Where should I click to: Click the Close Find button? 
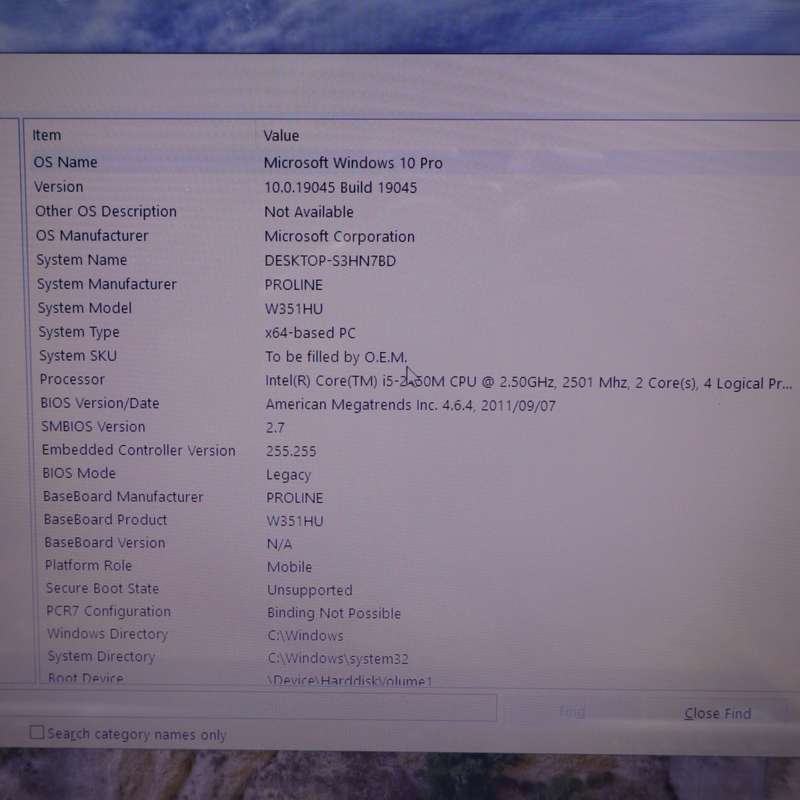[x=717, y=713]
